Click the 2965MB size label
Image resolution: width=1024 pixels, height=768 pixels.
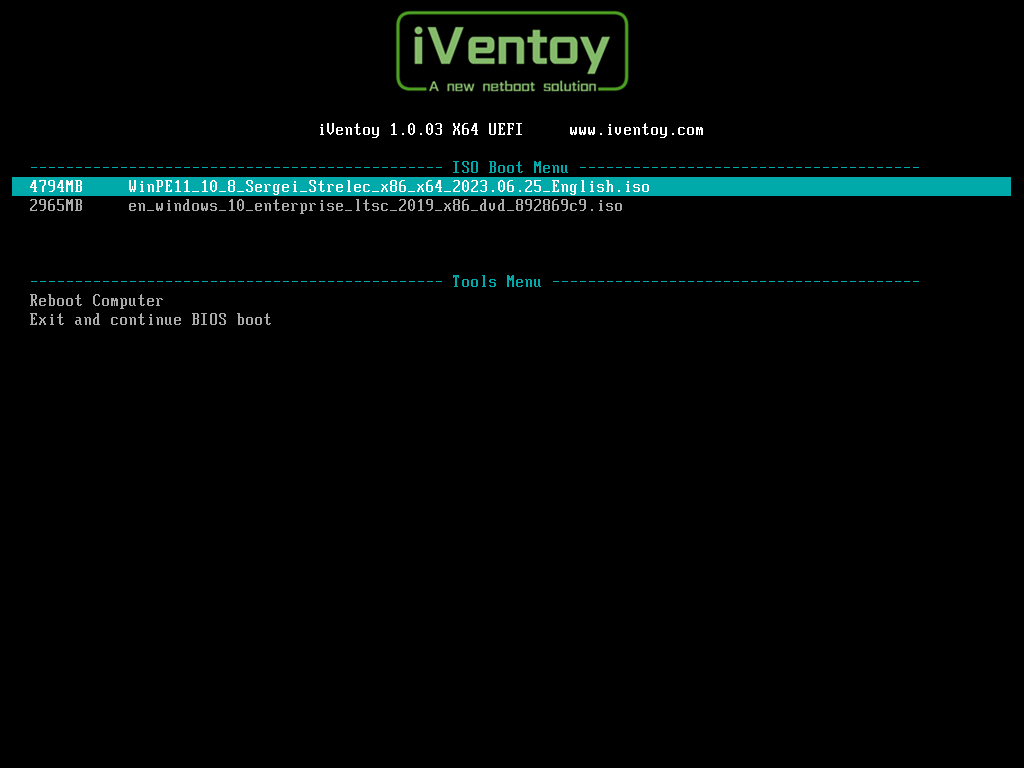point(56,206)
